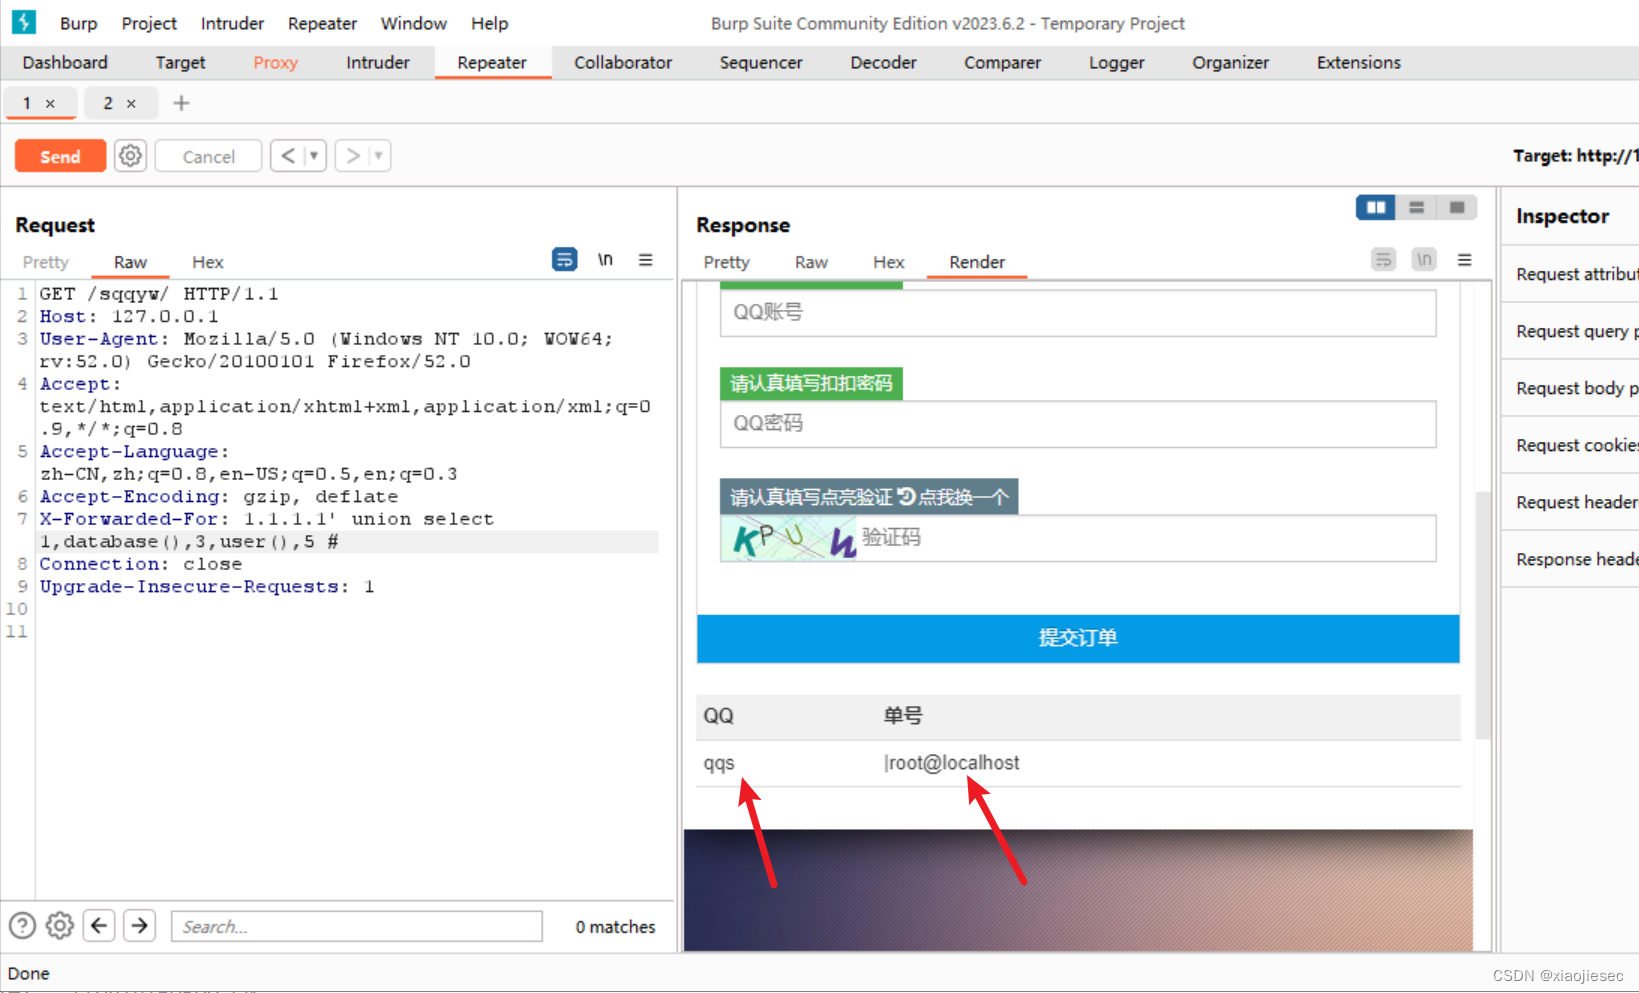Click the Search input field at bottom

(x=356, y=926)
